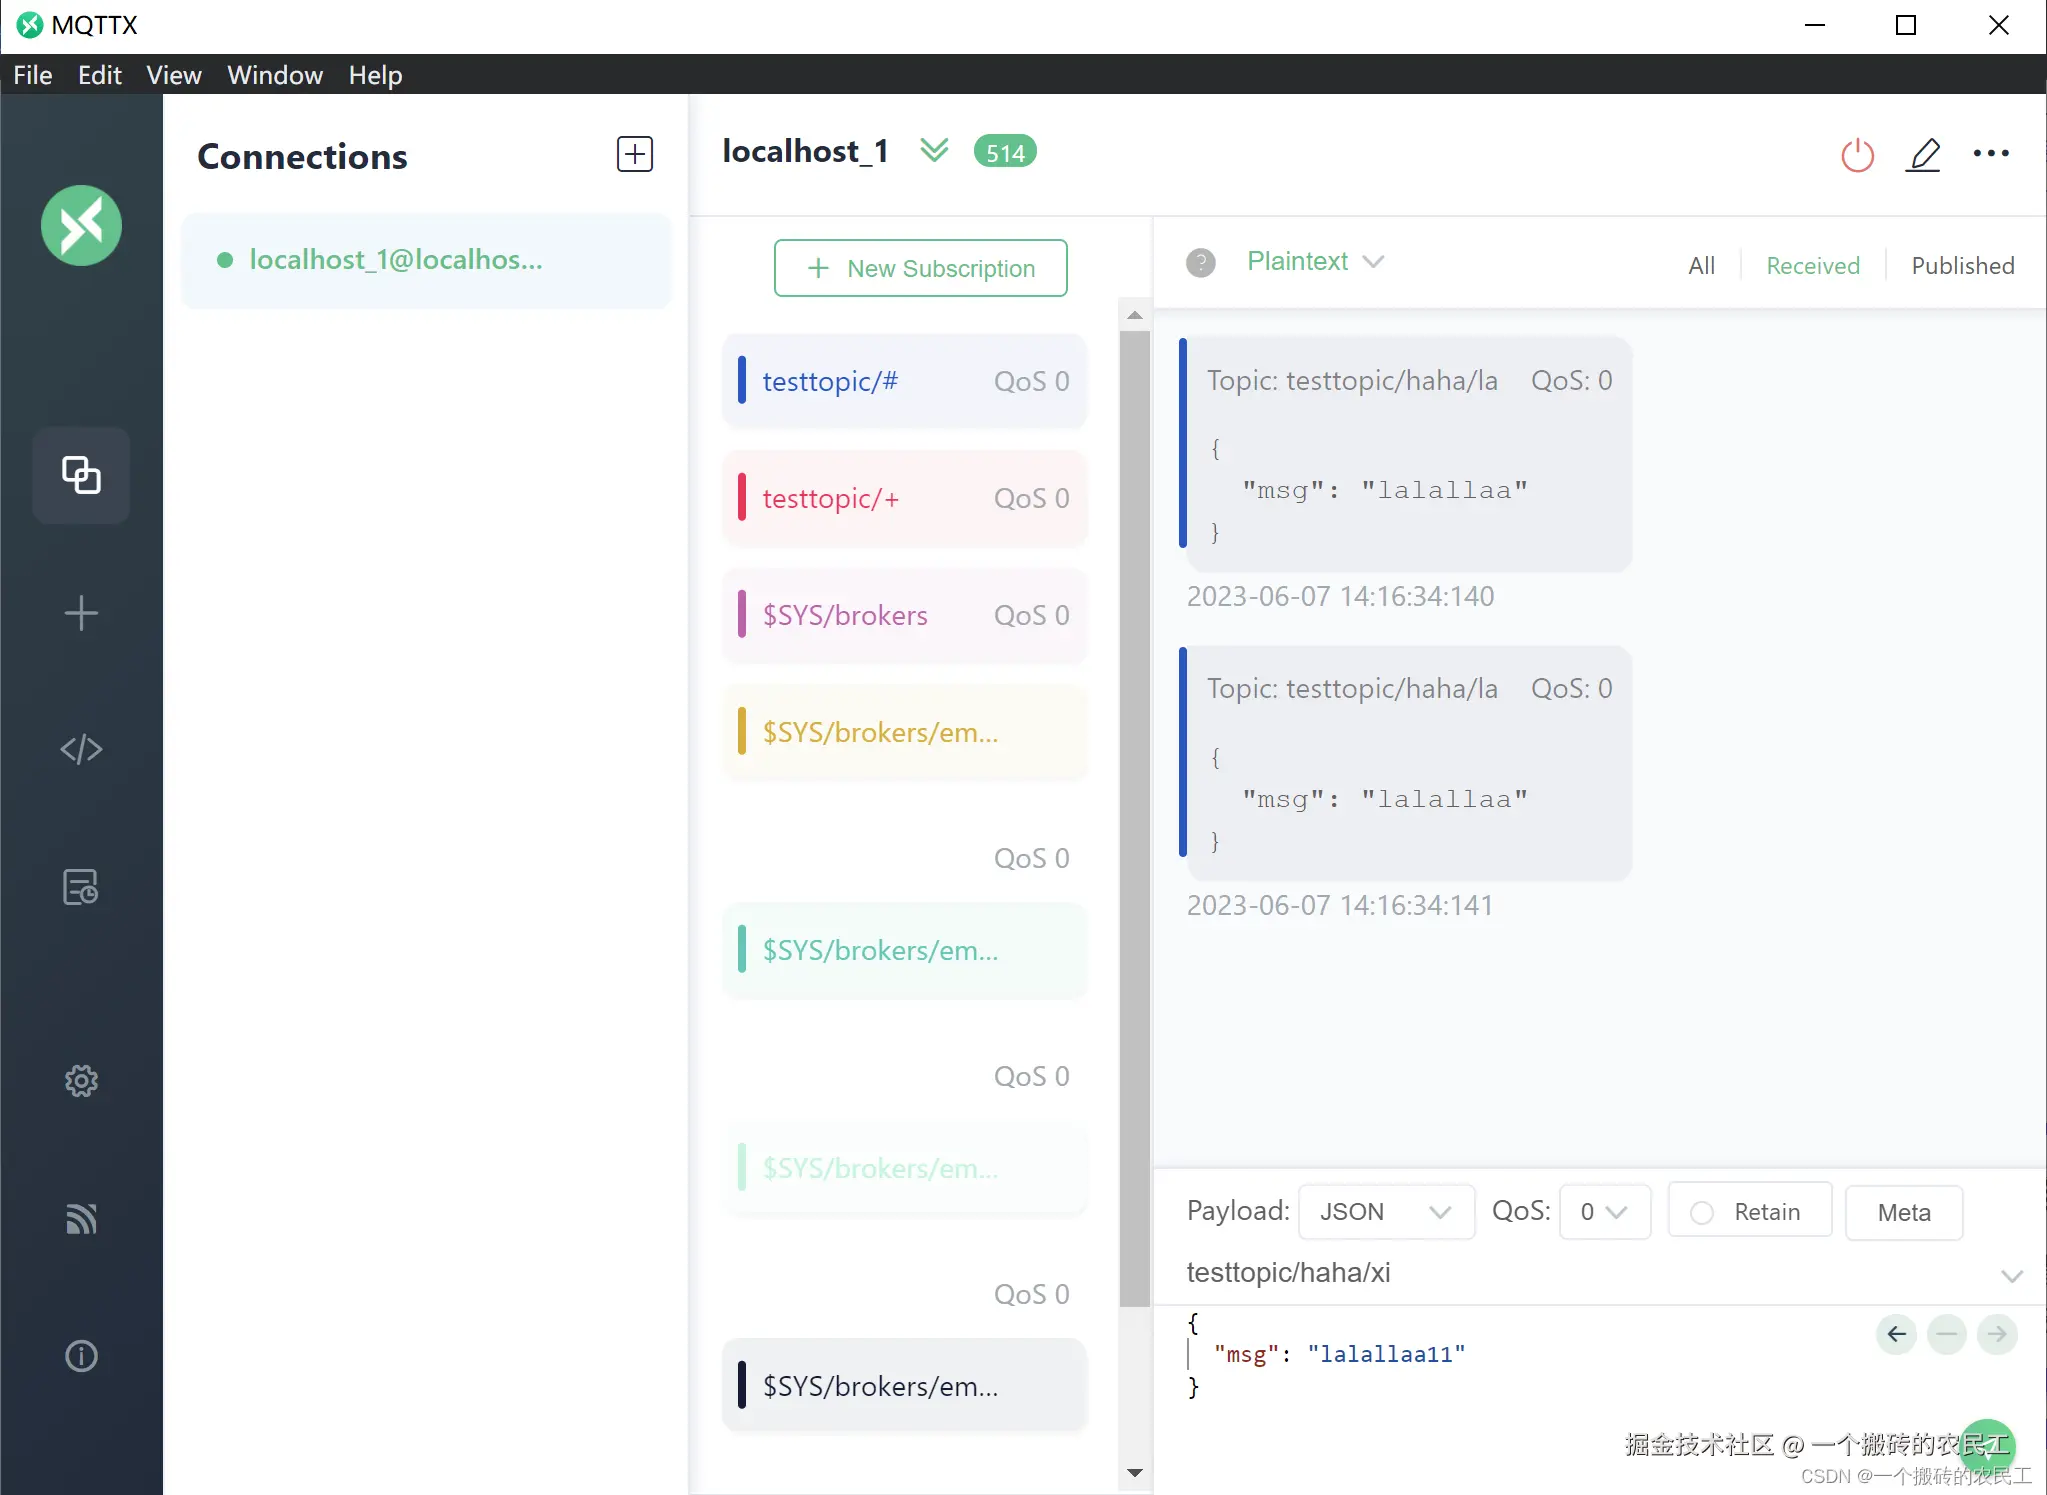2047x1495 pixels.
Task: Open the three-dot more options menu
Action: click(x=1991, y=154)
